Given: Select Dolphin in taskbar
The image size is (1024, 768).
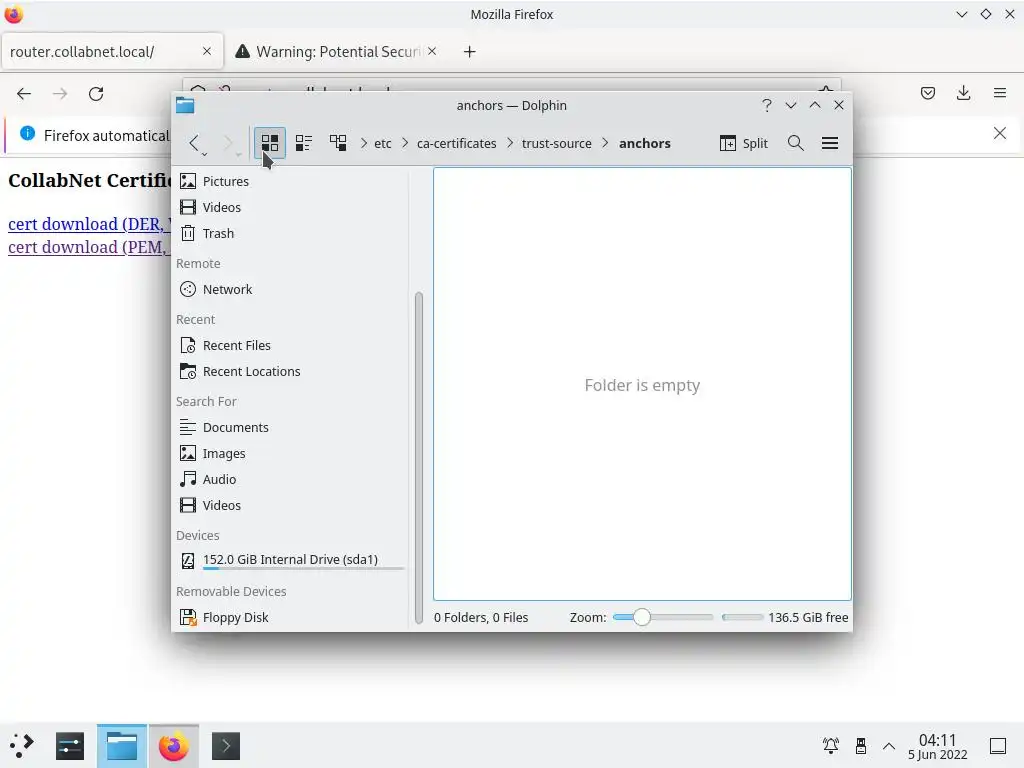Looking at the screenshot, I should point(122,746).
